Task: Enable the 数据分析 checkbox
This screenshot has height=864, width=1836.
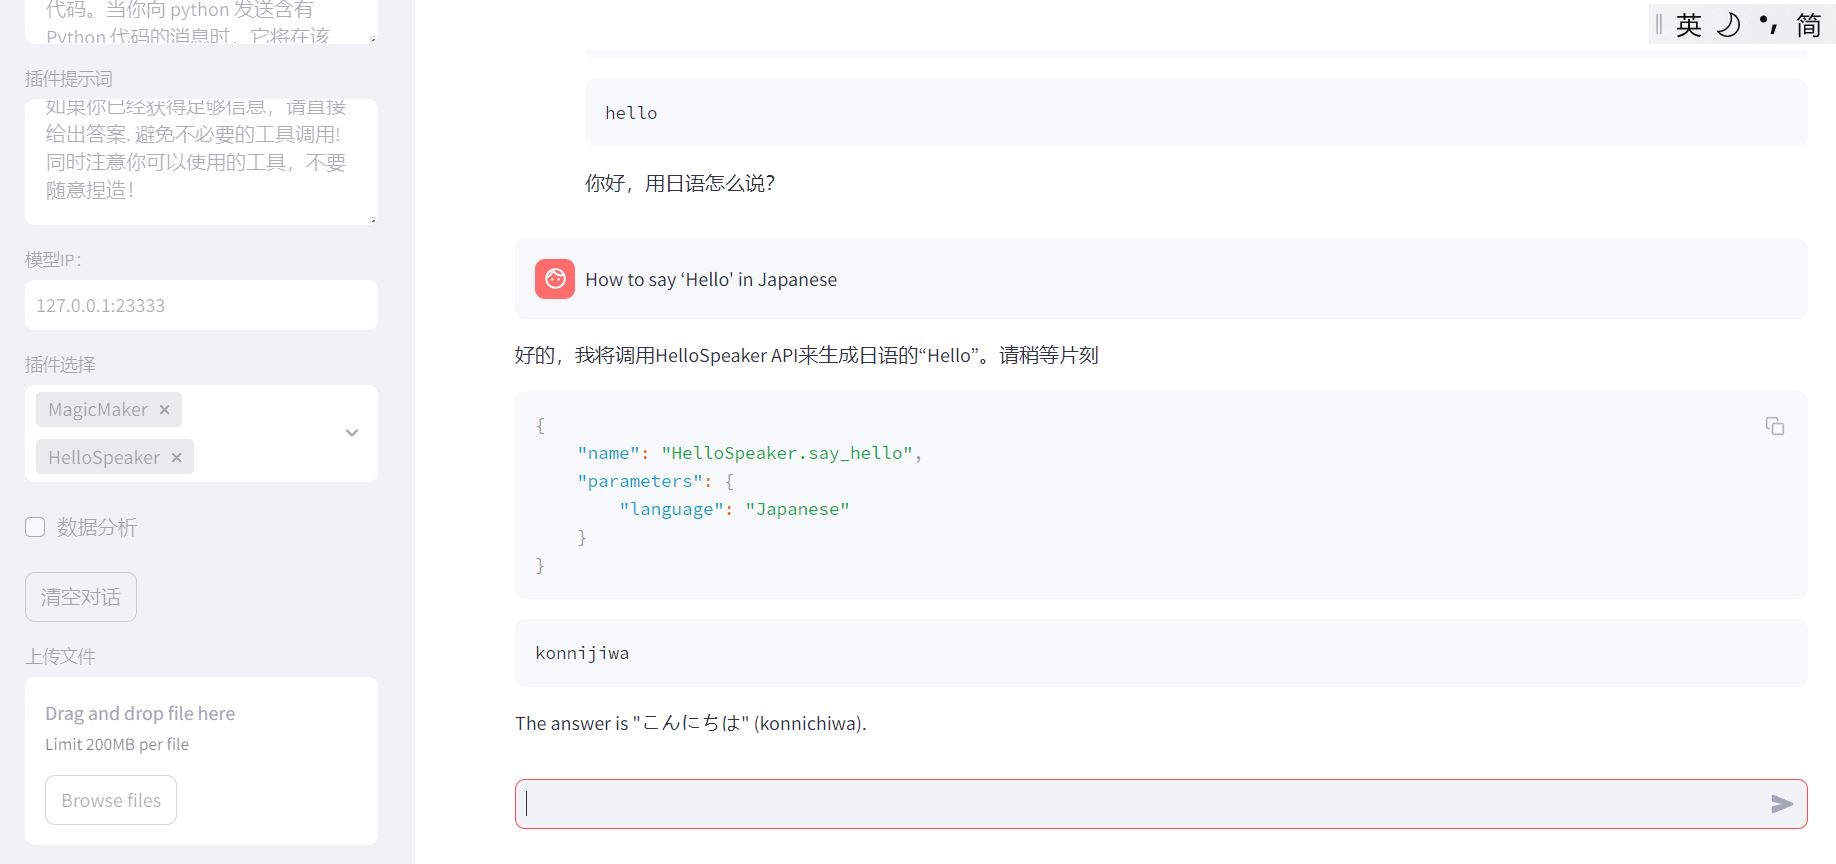Action: pos(35,527)
